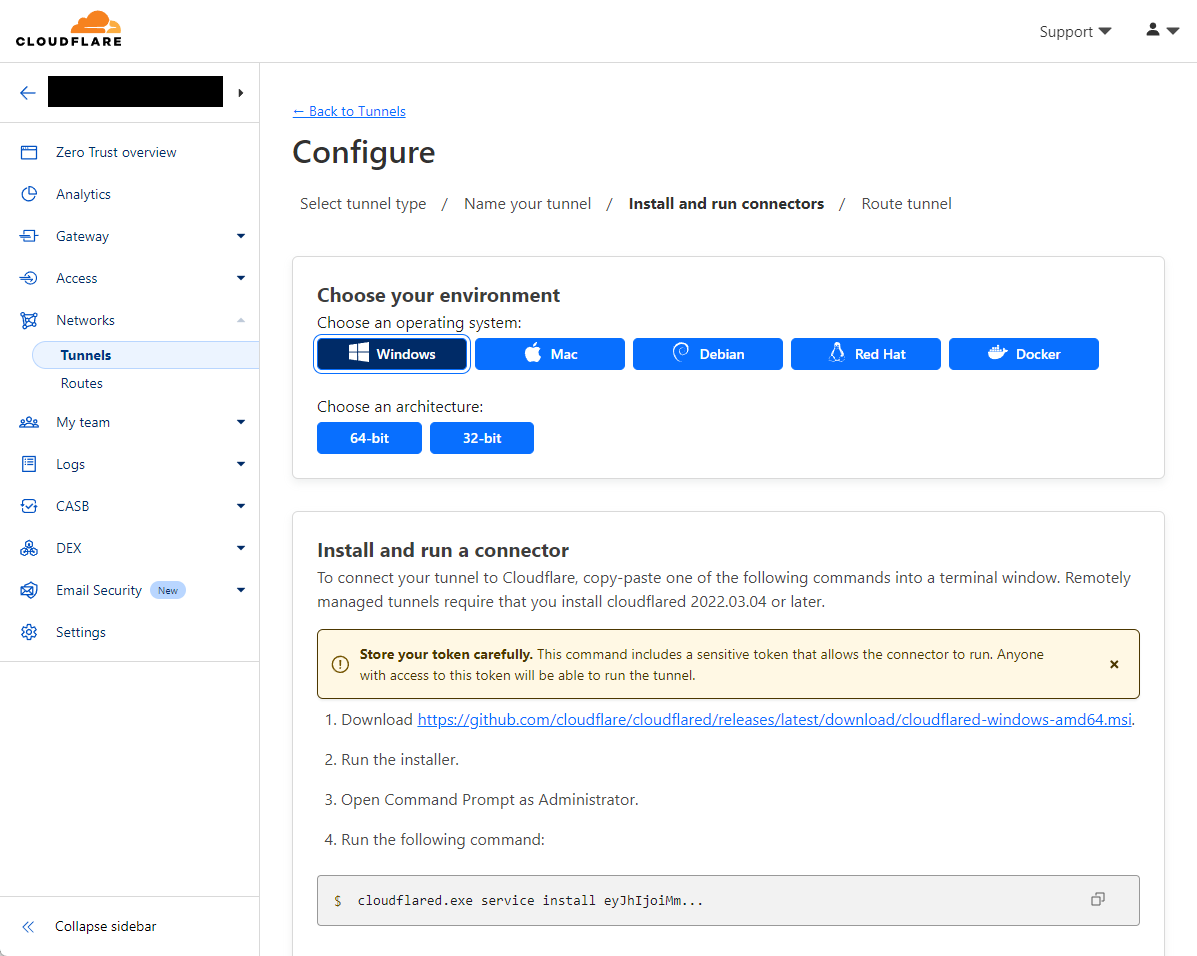Viewport: 1197px width, 956px height.
Task: Follow the Back to Tunnels link
Action: tap(349, 111)
